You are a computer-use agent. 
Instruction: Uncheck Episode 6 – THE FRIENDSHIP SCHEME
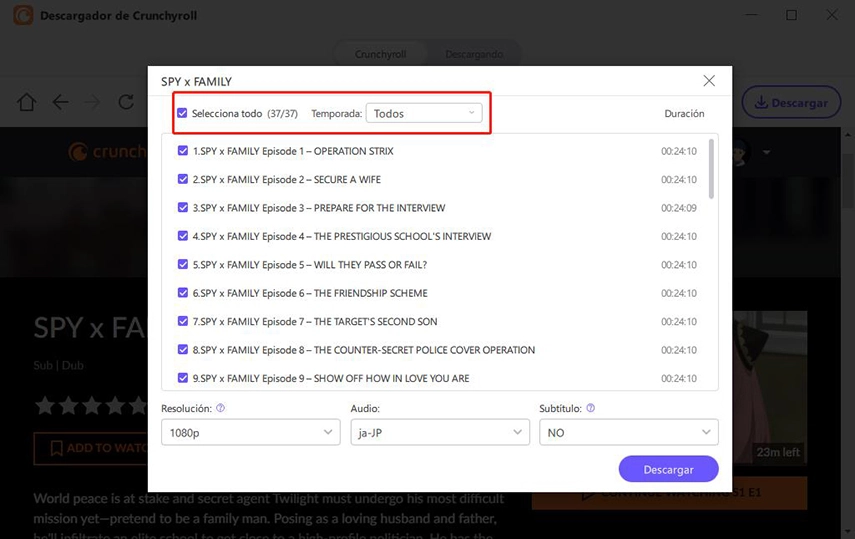click(x=183, y=292)
